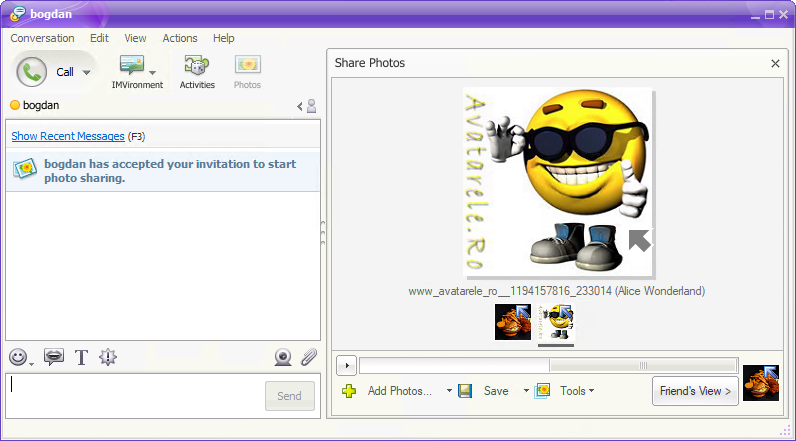Adjust the slideshow speed slider
This screenshot has height=441, width=796.
pyautogui.click(x=643, y=365)
